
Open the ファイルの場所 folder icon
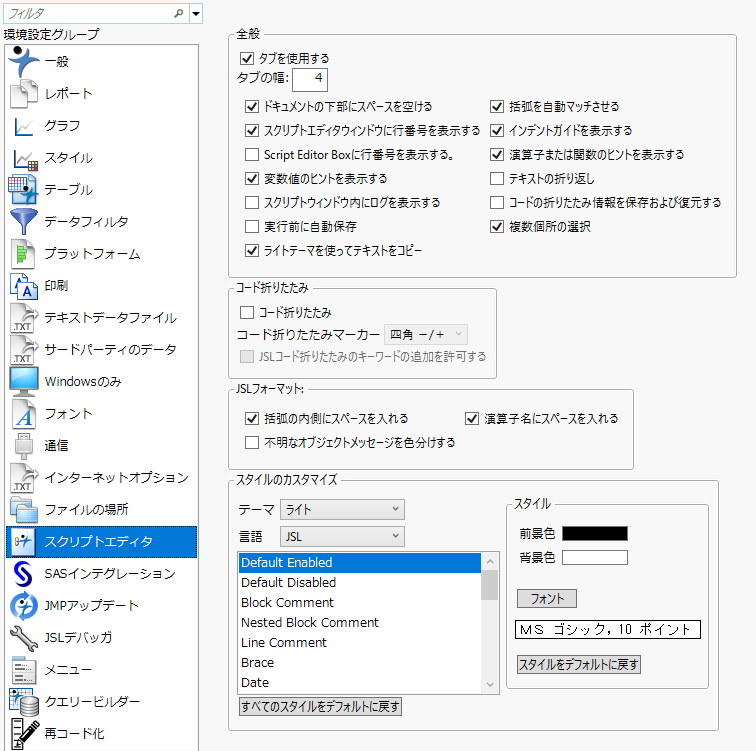pyautogui.click(x=24, y=510)
